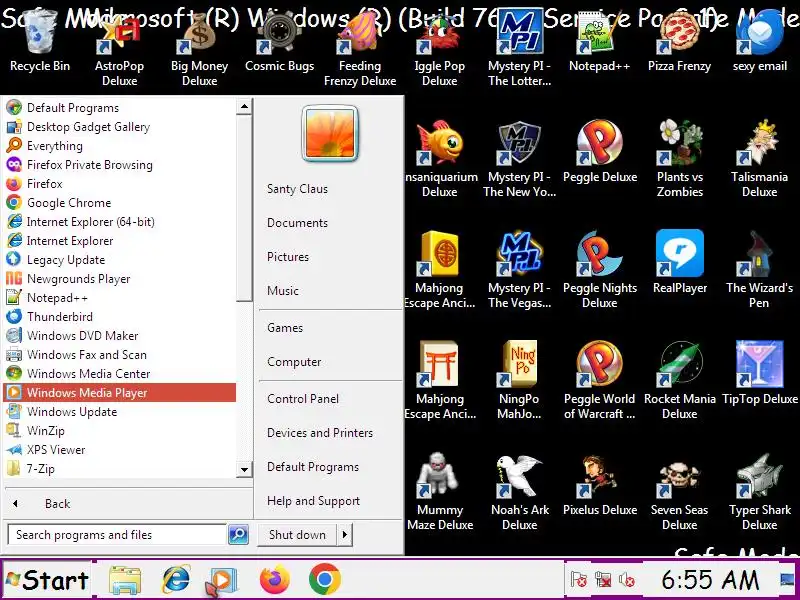Viewport: 800px width, 600px height.
Task: Open Windows Explorer on the taskbar
Action: click(x=126, y=580)
